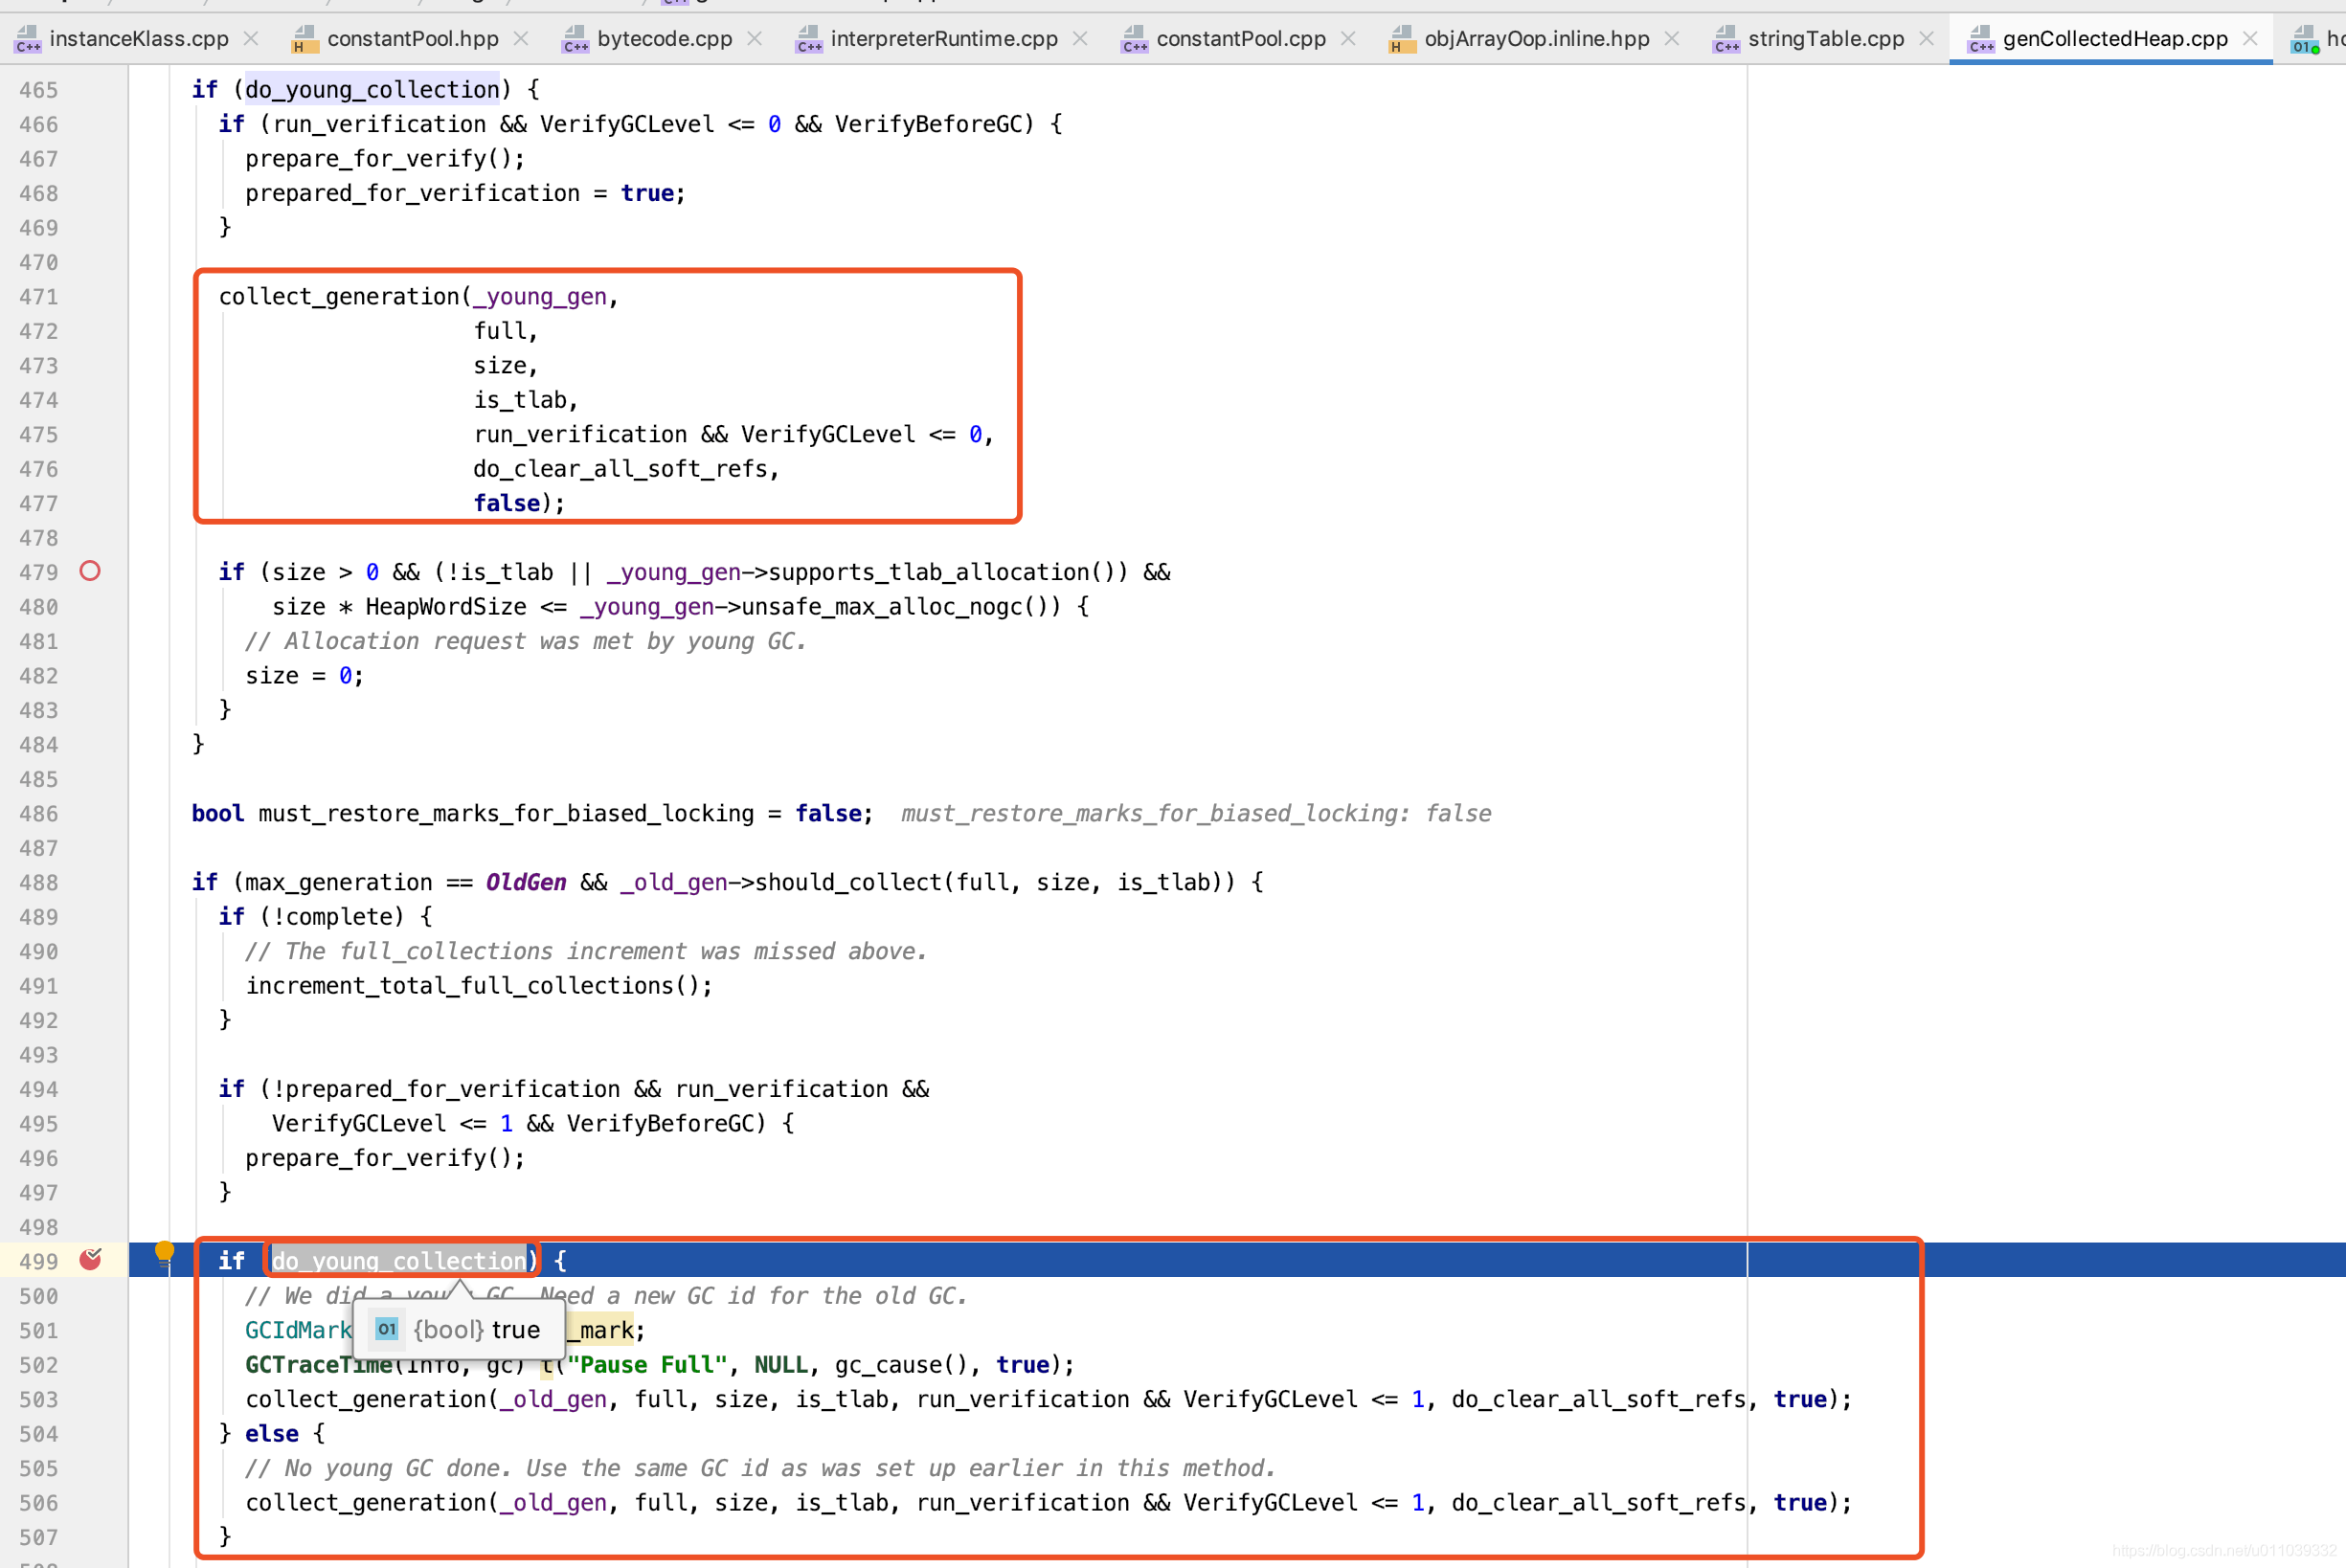
Task: Toggle the disabled breakpoint on line 479
Action: tap(90, 571)
